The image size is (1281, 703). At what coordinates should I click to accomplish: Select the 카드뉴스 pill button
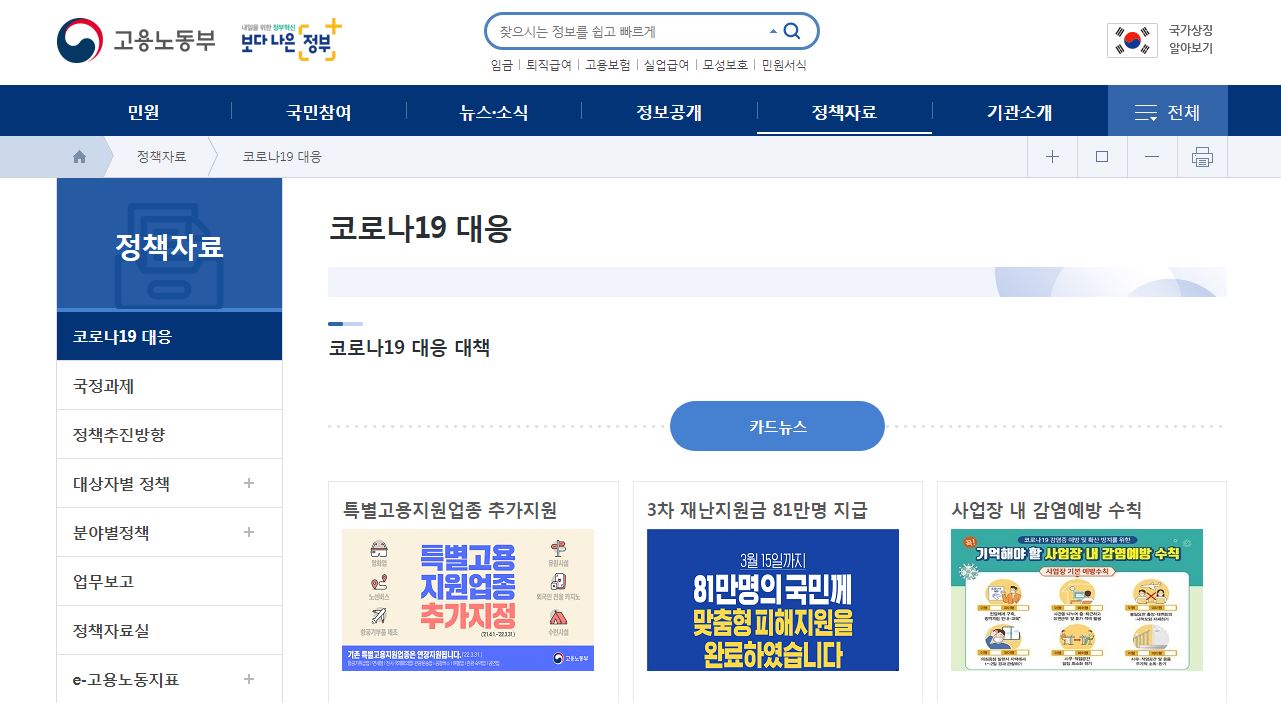click(x=777, y=426)
